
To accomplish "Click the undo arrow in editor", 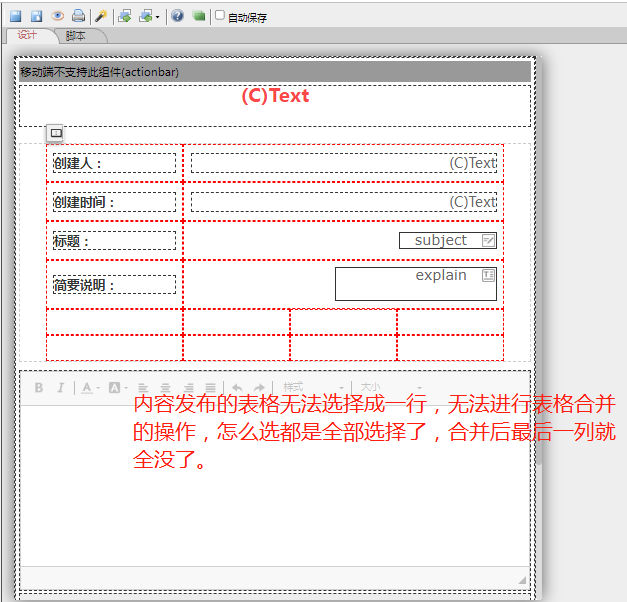I will (237, 388).
